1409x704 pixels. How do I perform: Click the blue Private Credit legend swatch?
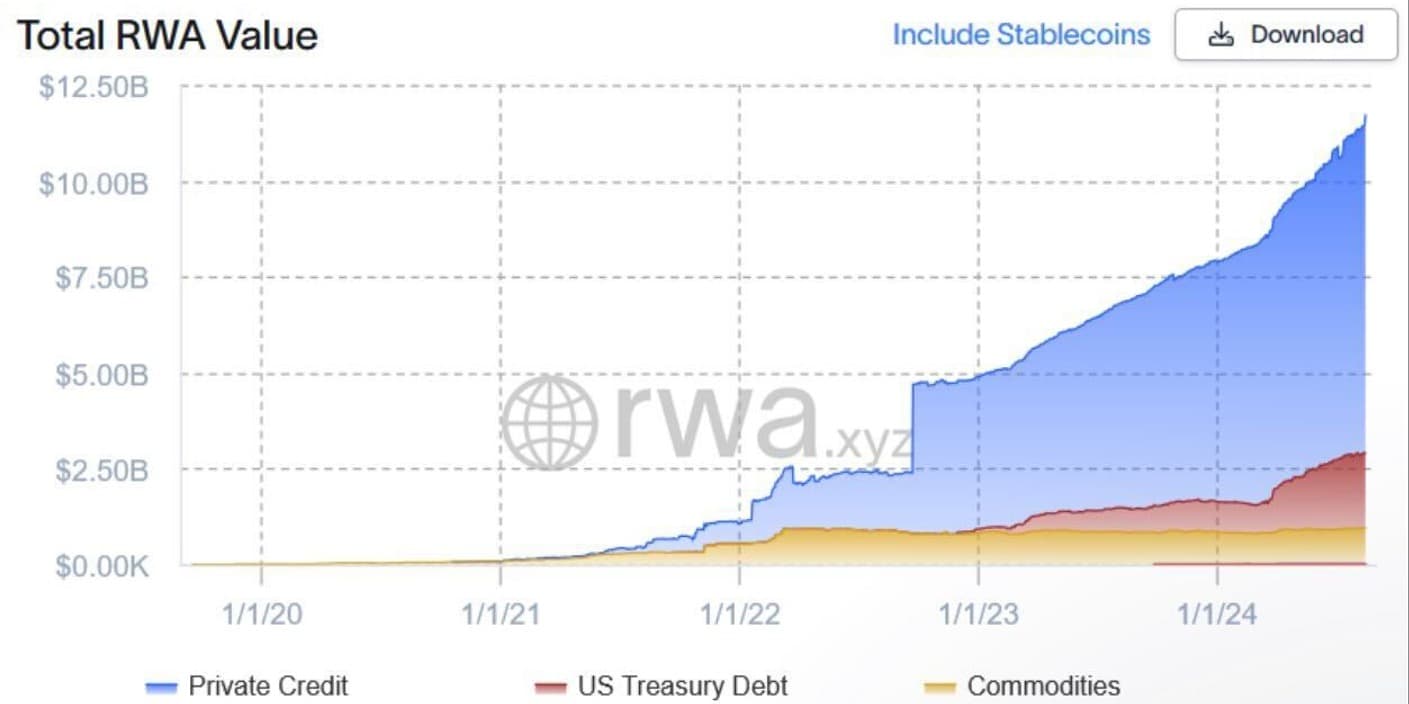coord(161,687)
